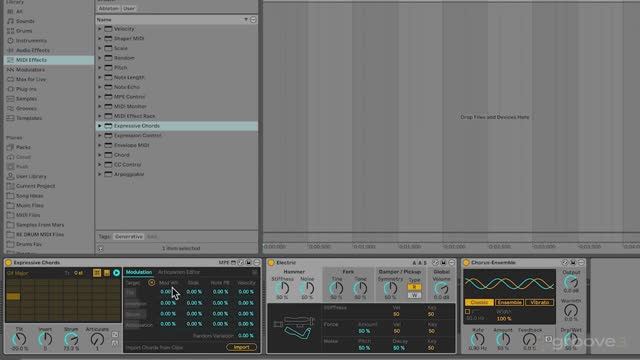This screenshot has width=640, height=360.
Task: Toggle the second yellow square in Expressive Chords
Action: [x=107, y=273]
